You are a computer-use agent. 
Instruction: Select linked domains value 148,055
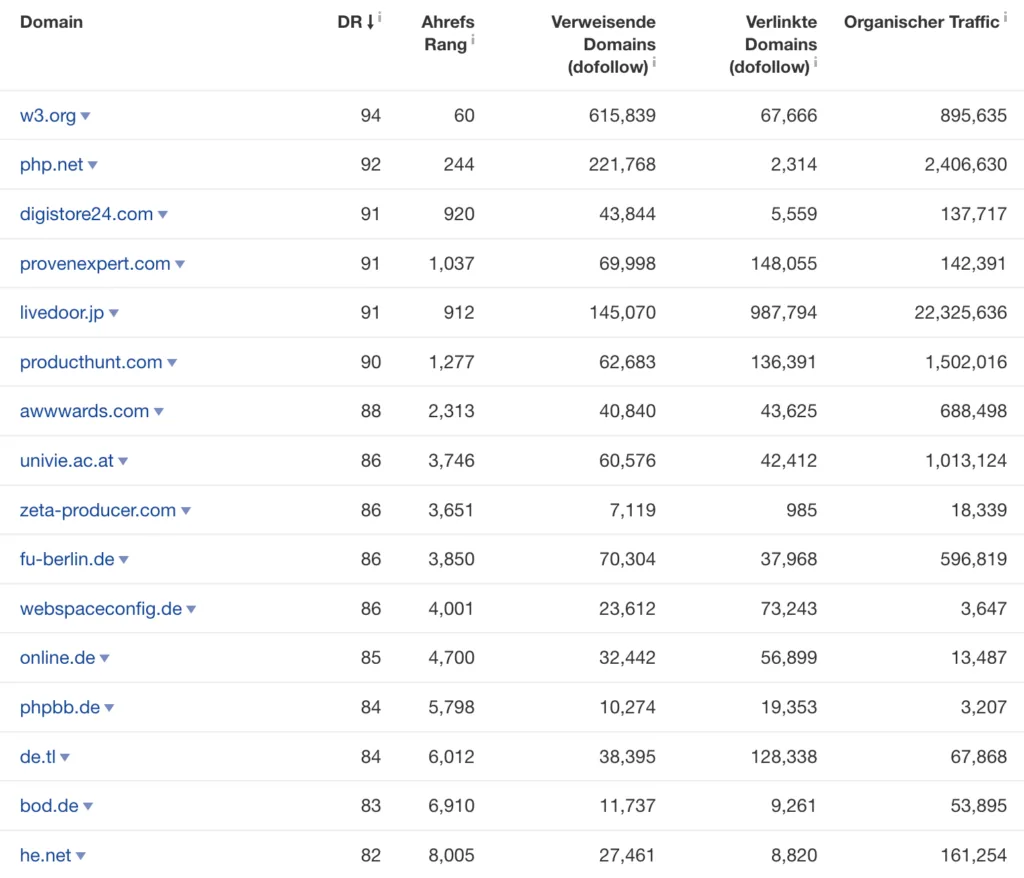(783, 264)
